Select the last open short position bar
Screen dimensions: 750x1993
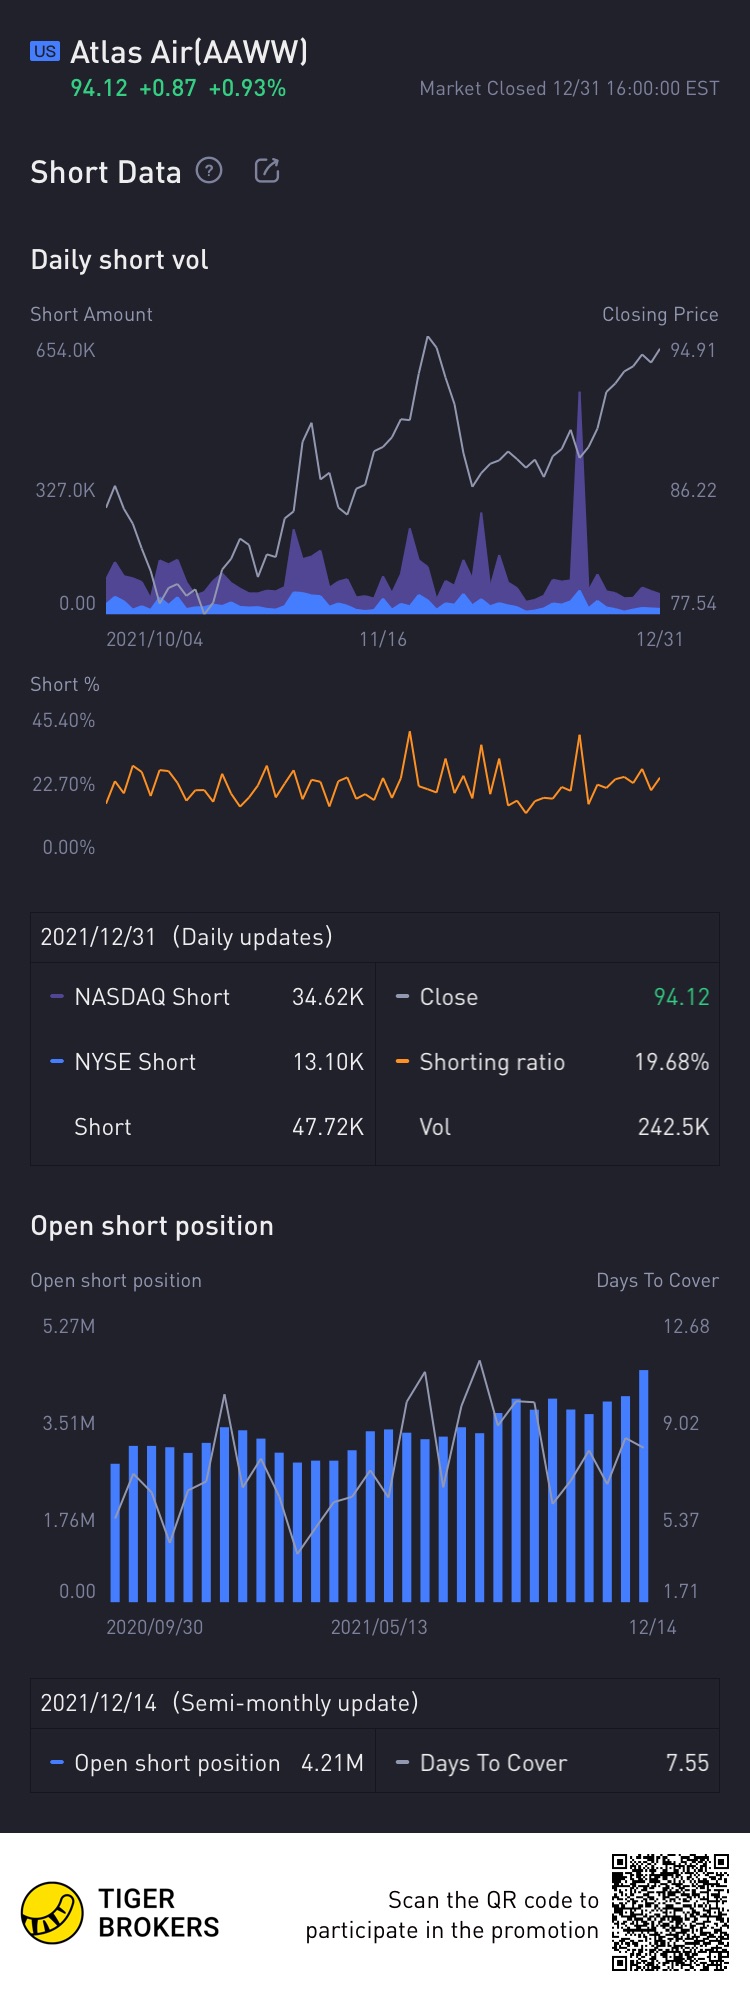pos(644,1486)
